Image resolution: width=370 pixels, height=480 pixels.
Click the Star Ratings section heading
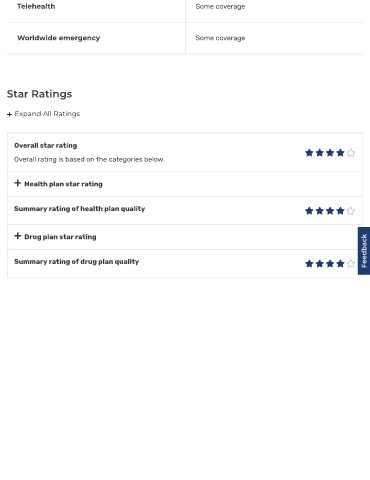click(39, 94)
